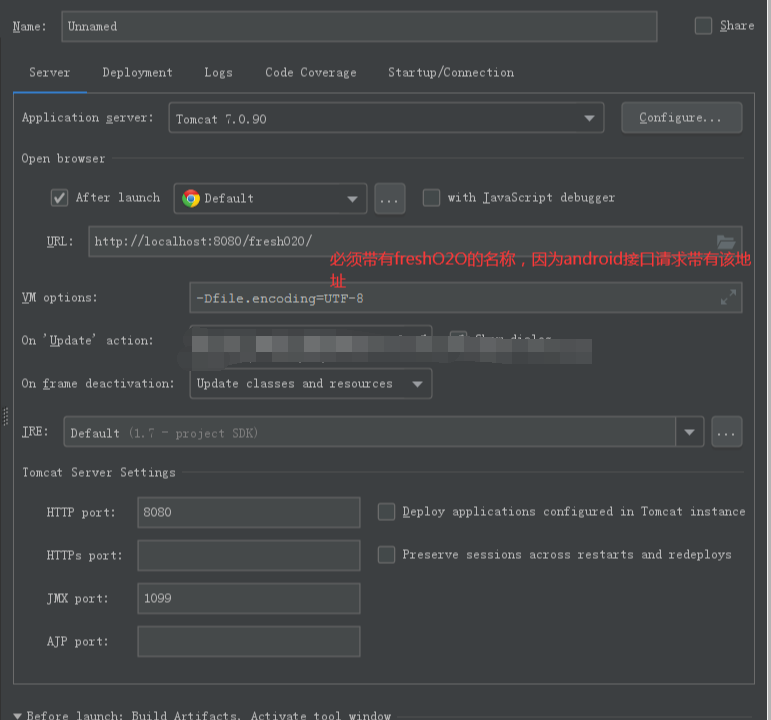This screenshot has height=720, width=771.
Task: Open the JRE dropdown arrow
Action: [x=689, y=432]
